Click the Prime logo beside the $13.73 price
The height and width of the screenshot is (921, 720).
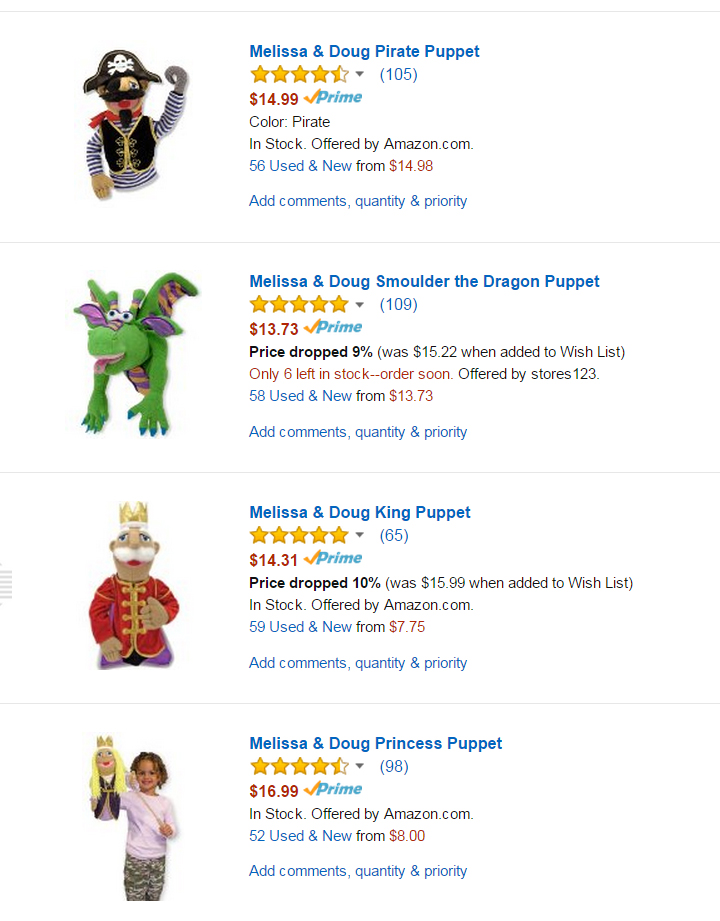pos(333,327)
